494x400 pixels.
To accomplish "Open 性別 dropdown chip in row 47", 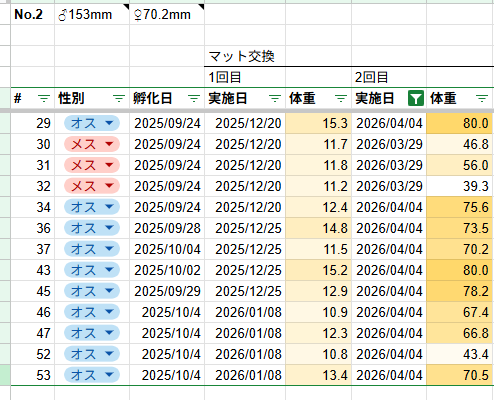I will click(92, 333).
